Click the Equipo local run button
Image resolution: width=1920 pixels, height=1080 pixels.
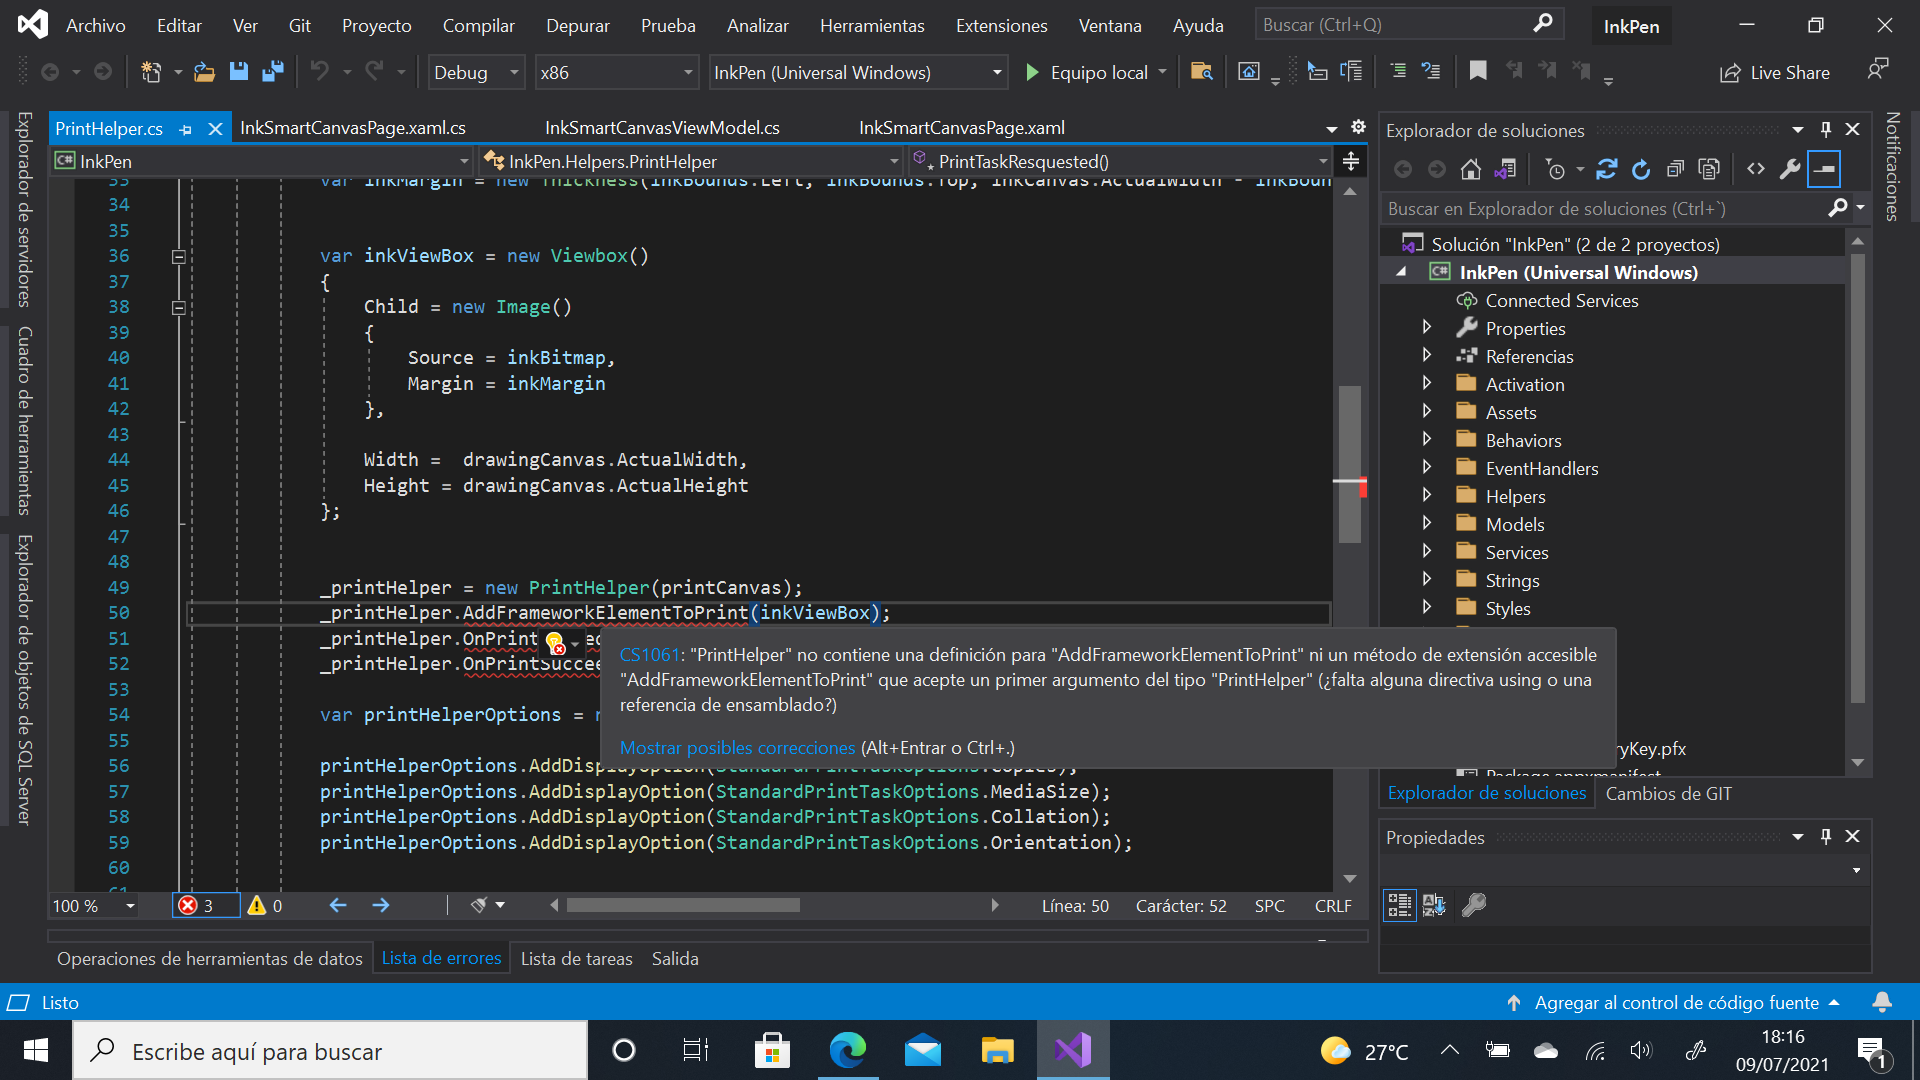coord(1088,72)
